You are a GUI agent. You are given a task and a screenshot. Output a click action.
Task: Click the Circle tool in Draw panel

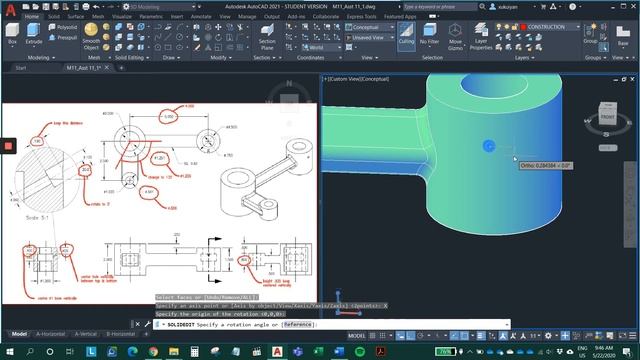[x=179, y=37]
